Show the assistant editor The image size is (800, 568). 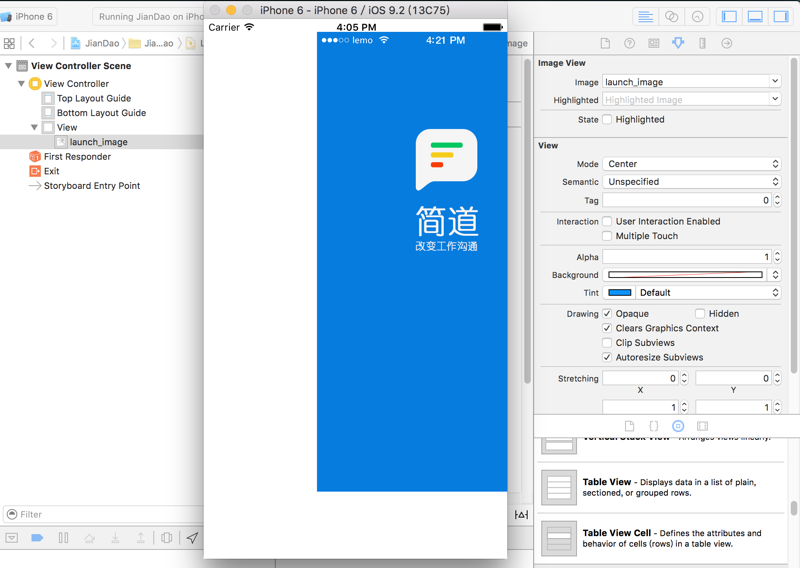[x=671, y=17]
